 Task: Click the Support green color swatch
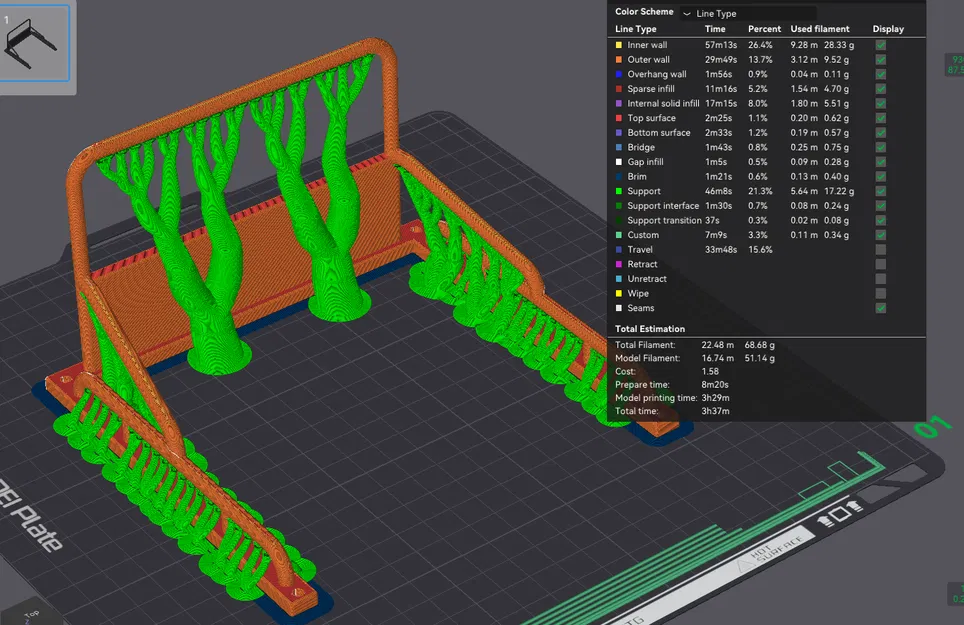618,191
